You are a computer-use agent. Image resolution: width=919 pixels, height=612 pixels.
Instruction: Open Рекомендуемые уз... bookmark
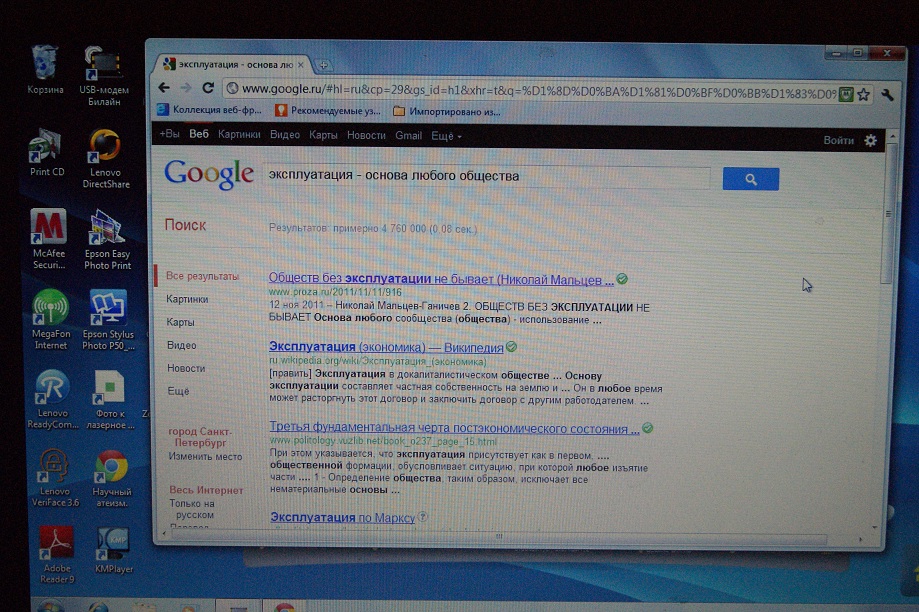click(328, 110)
